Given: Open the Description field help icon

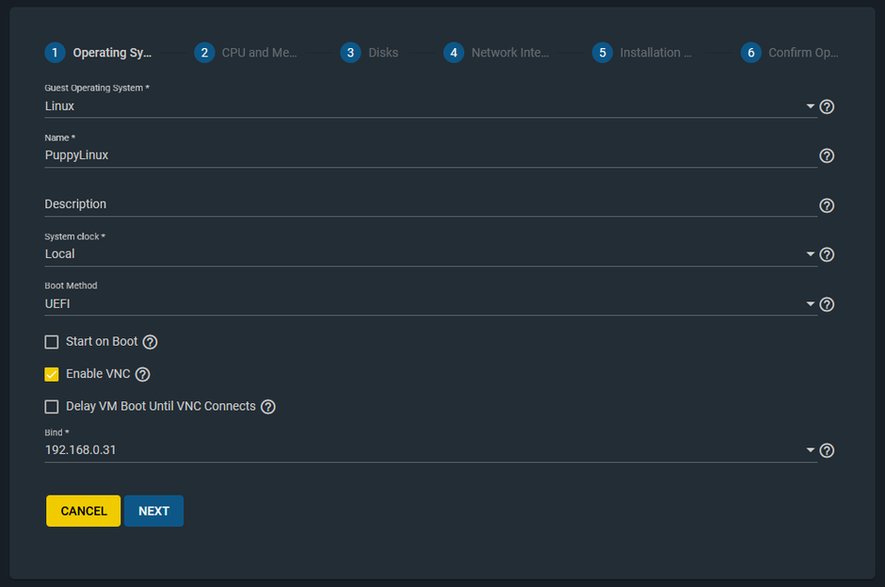Looking at the screenshot, I should [x=826, y=205].
